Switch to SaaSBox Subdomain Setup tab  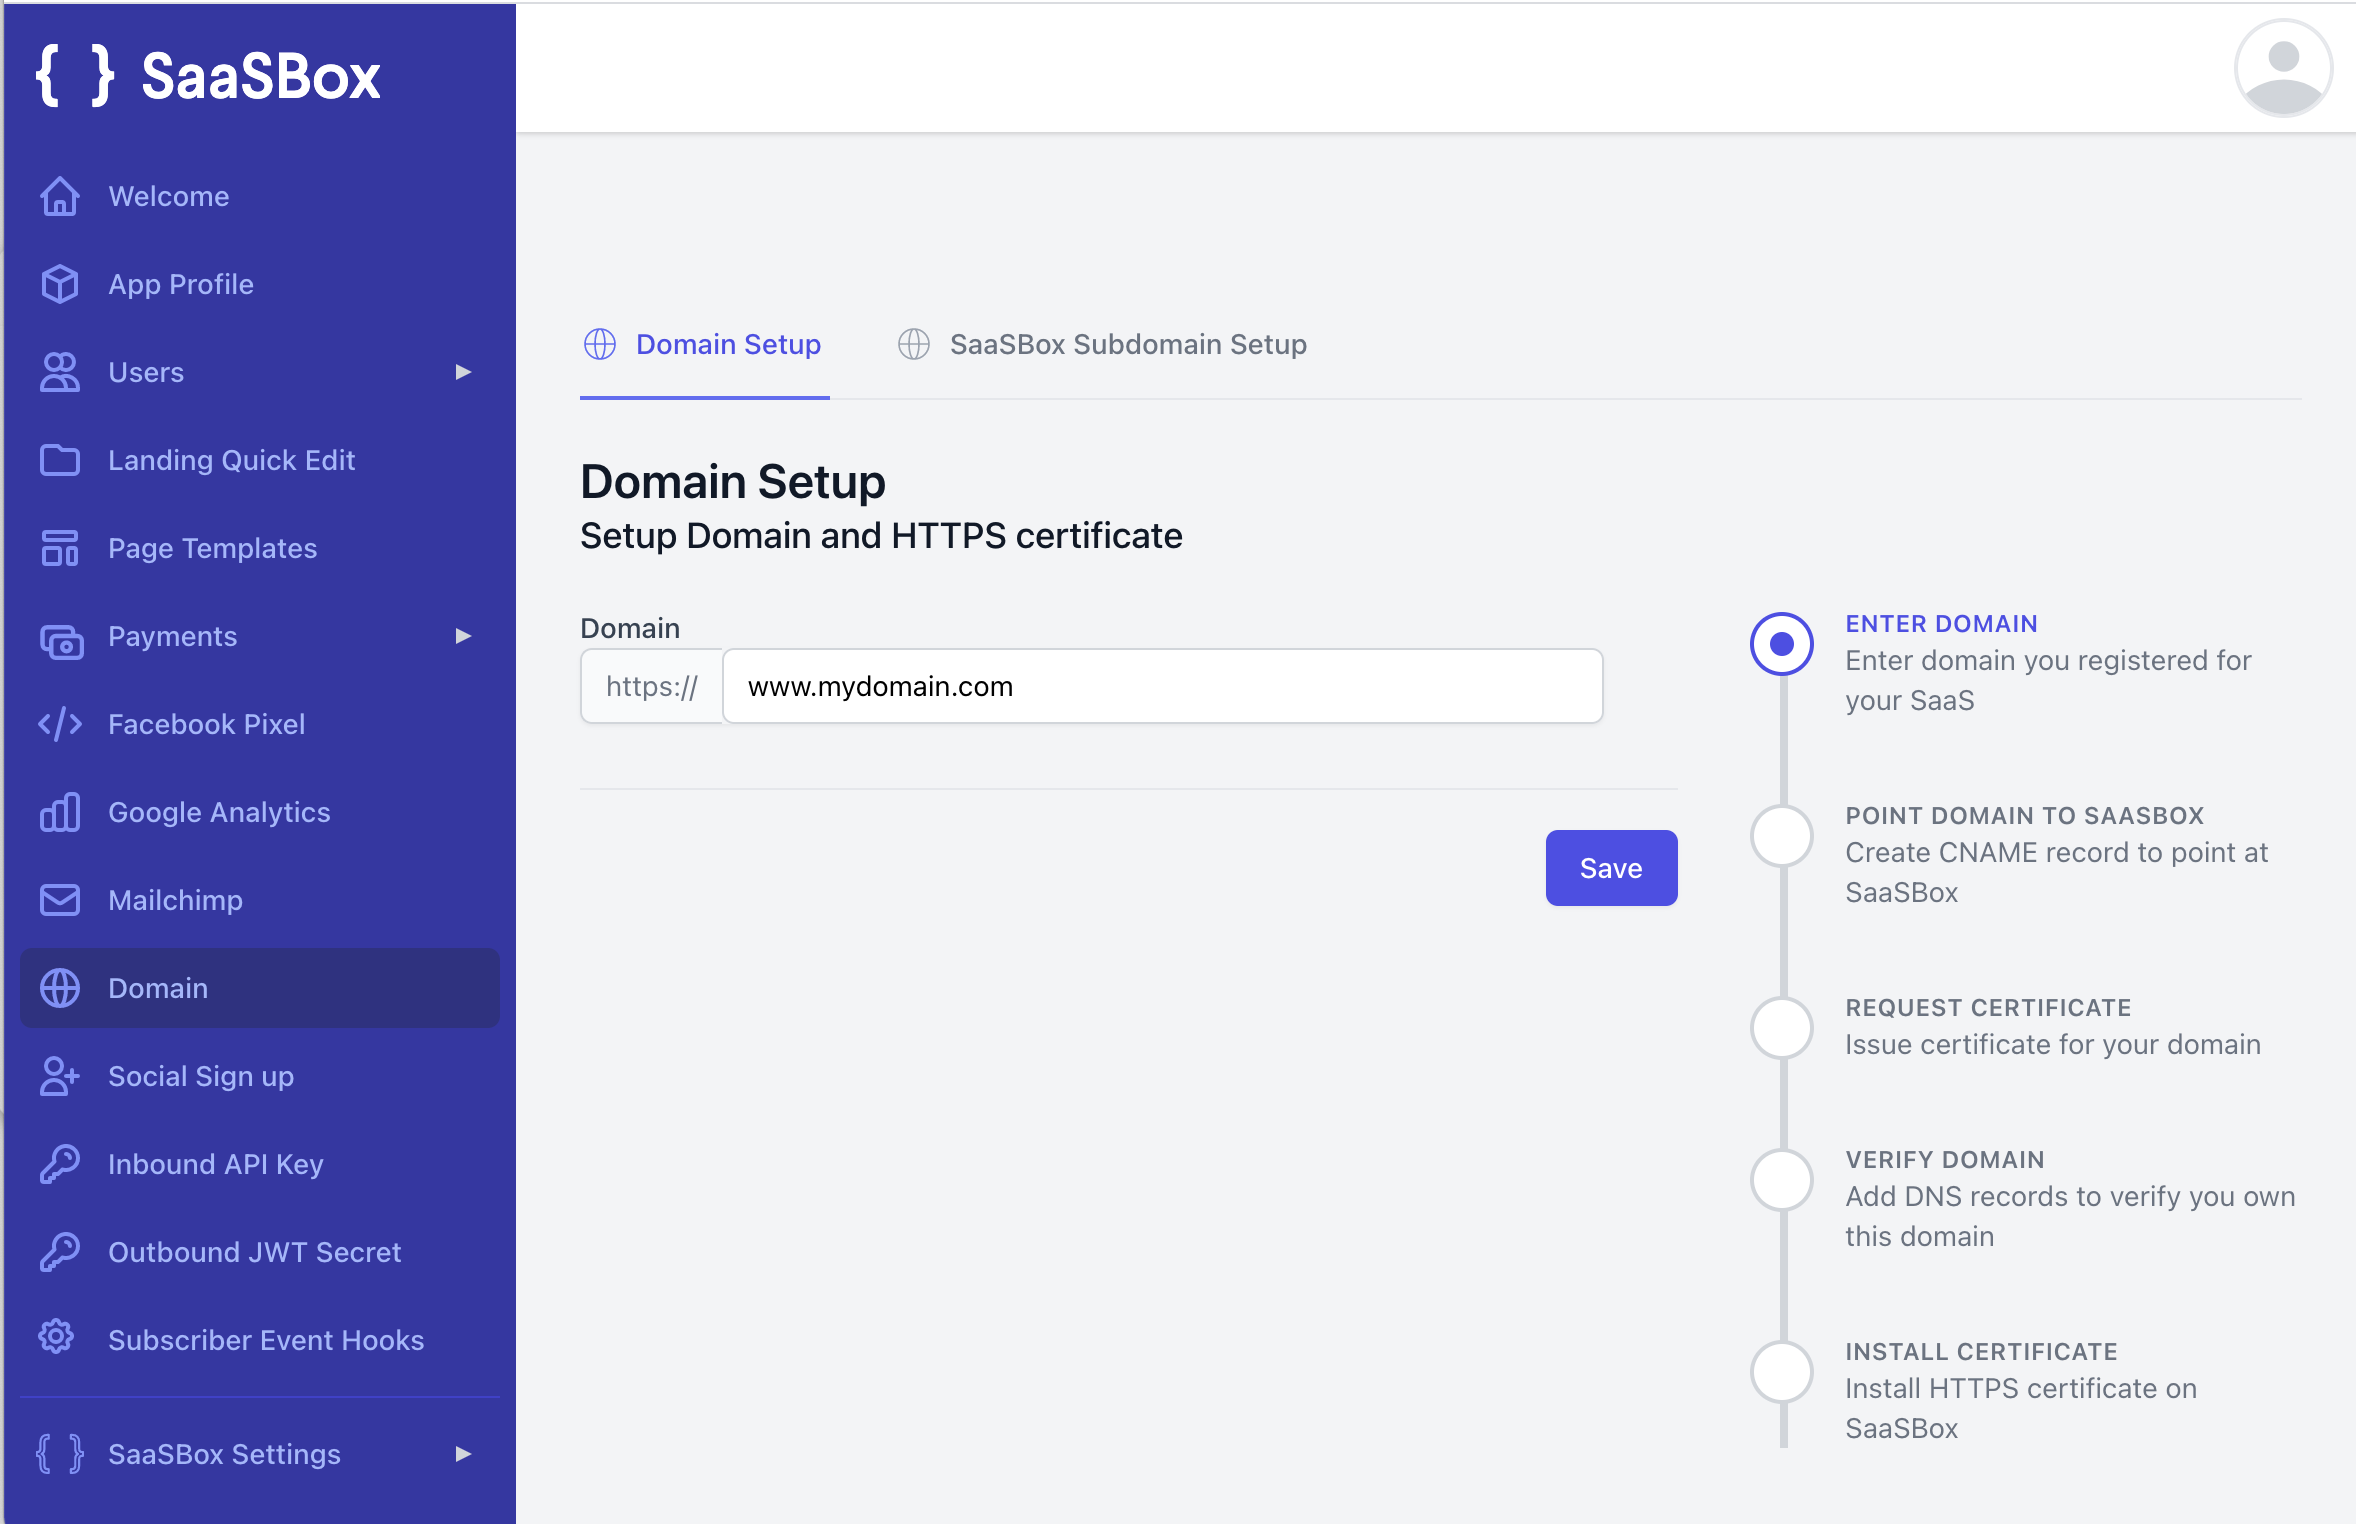point(1102,345)
